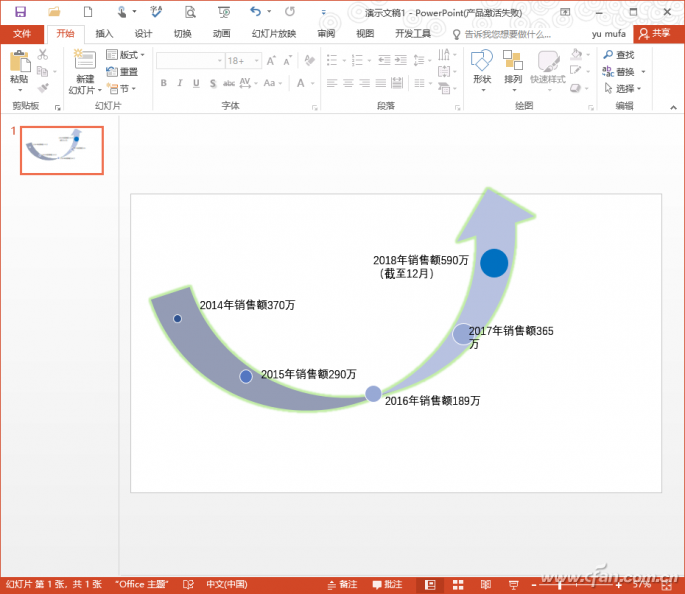Toggle Italic formatting

tap(180, 83)
